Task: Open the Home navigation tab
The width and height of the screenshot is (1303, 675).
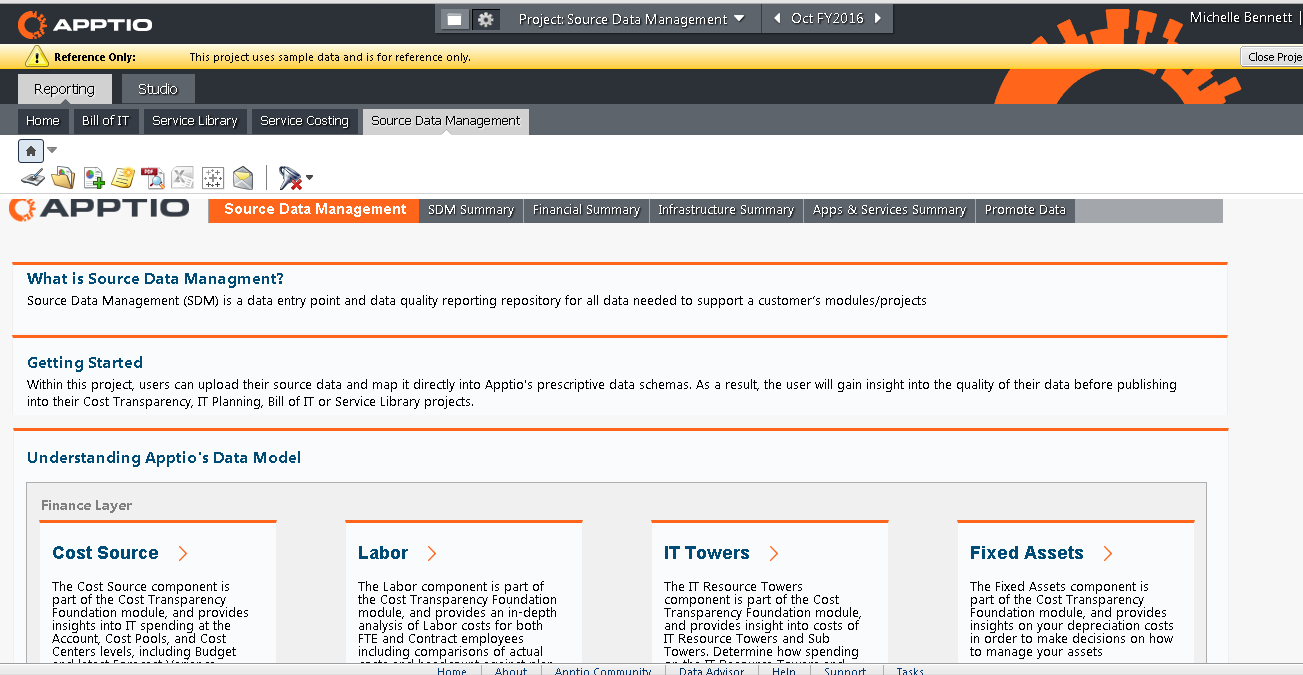Action: click(43, 121)
